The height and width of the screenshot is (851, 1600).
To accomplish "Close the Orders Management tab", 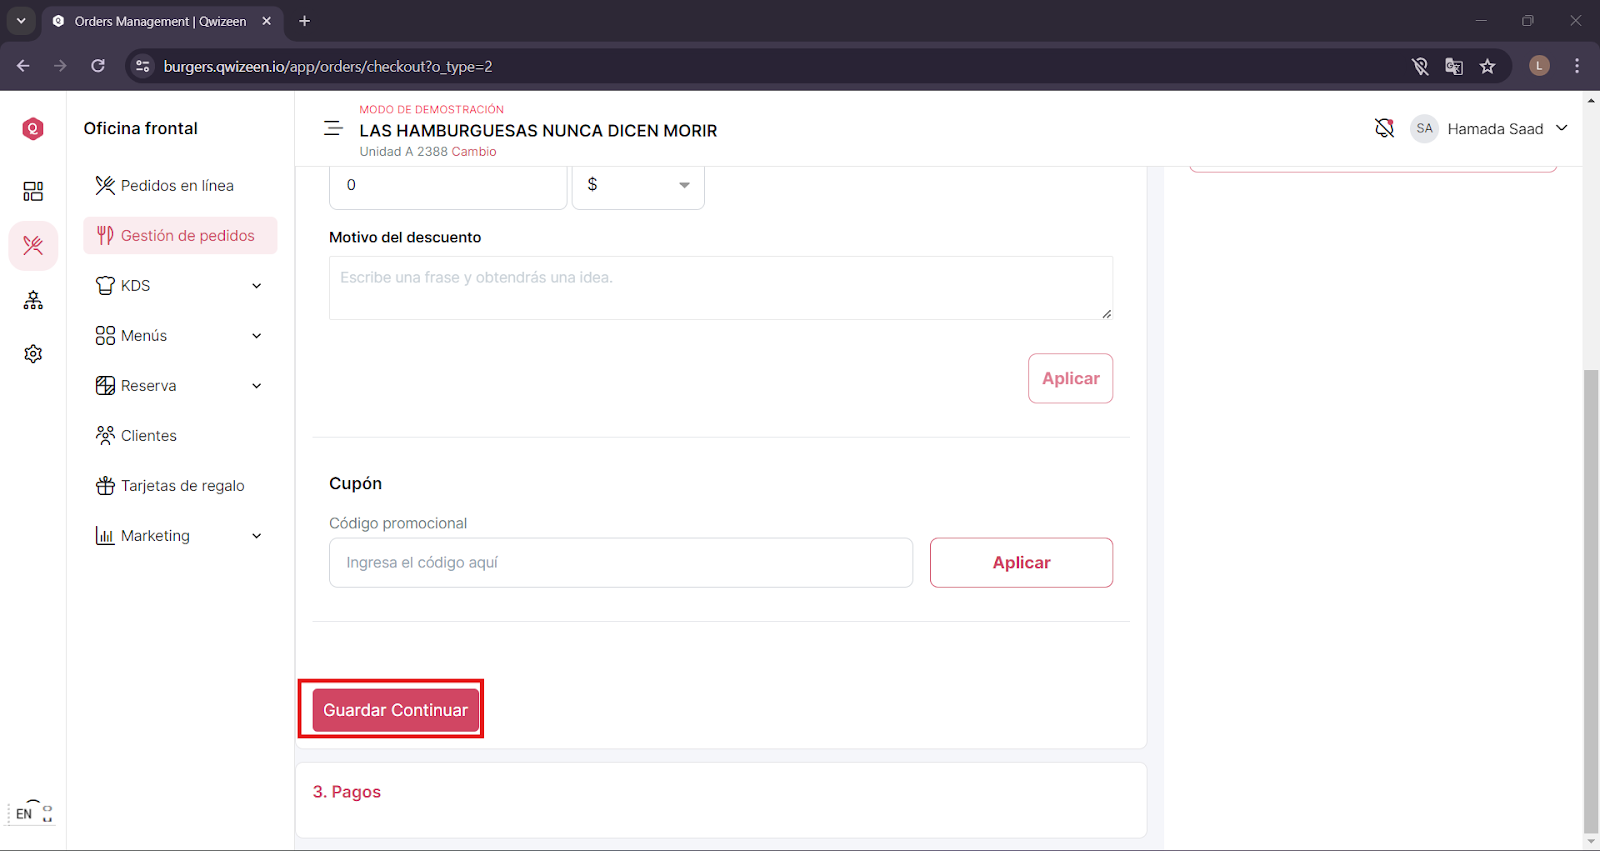I will 267,21.
